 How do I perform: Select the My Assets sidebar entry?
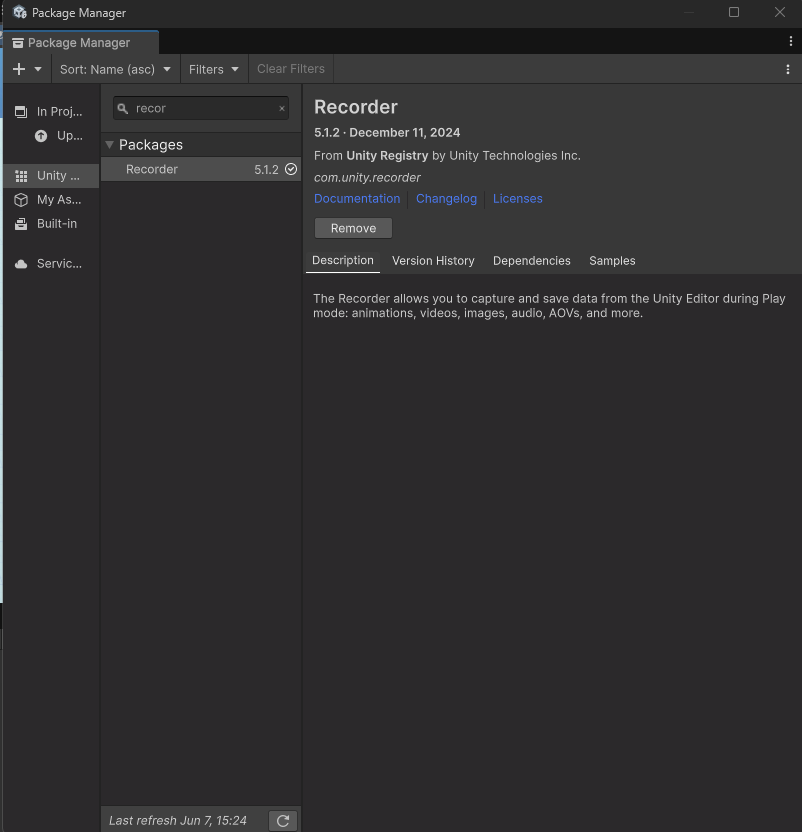tap(51, 200)
